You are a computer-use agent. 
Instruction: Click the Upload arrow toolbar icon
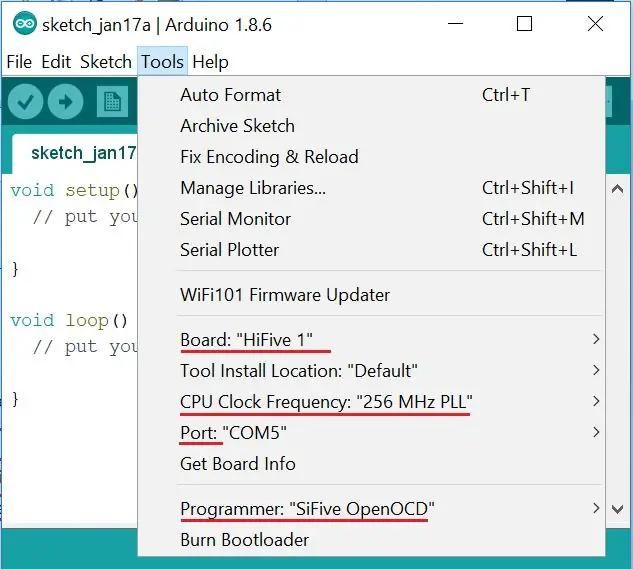coord(65,102)
